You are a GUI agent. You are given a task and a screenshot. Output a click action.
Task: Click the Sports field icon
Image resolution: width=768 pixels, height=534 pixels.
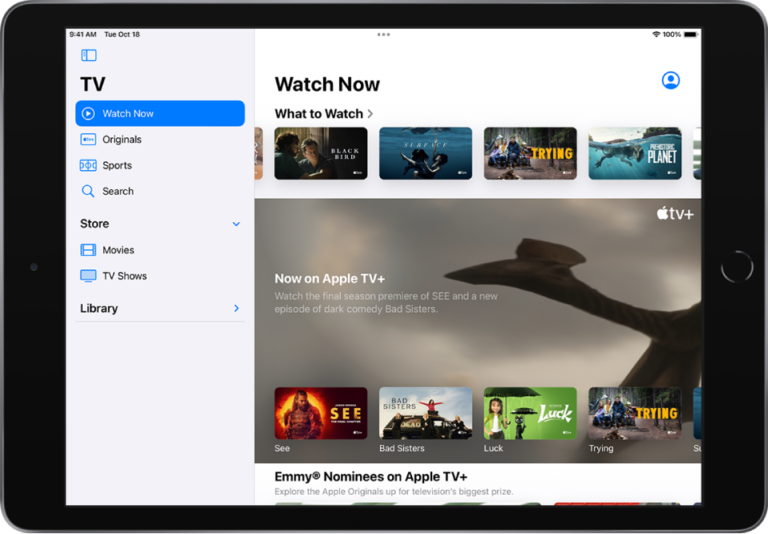88,166
